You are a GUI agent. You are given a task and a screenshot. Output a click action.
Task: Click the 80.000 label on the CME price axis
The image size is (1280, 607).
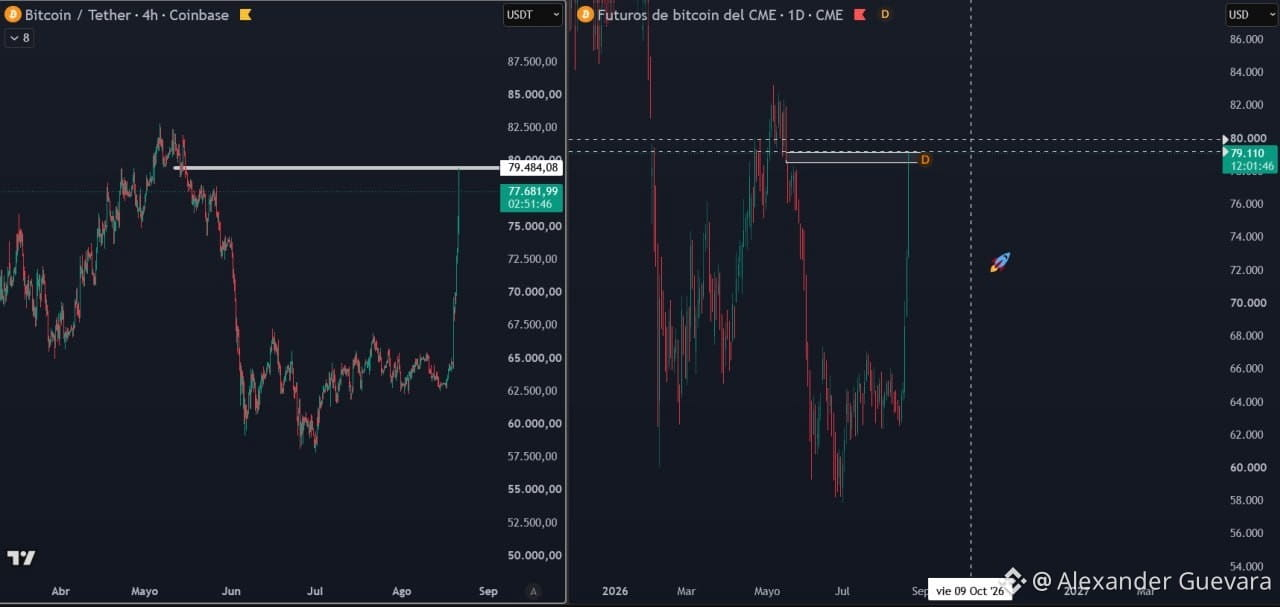[x=1248, y=139]
